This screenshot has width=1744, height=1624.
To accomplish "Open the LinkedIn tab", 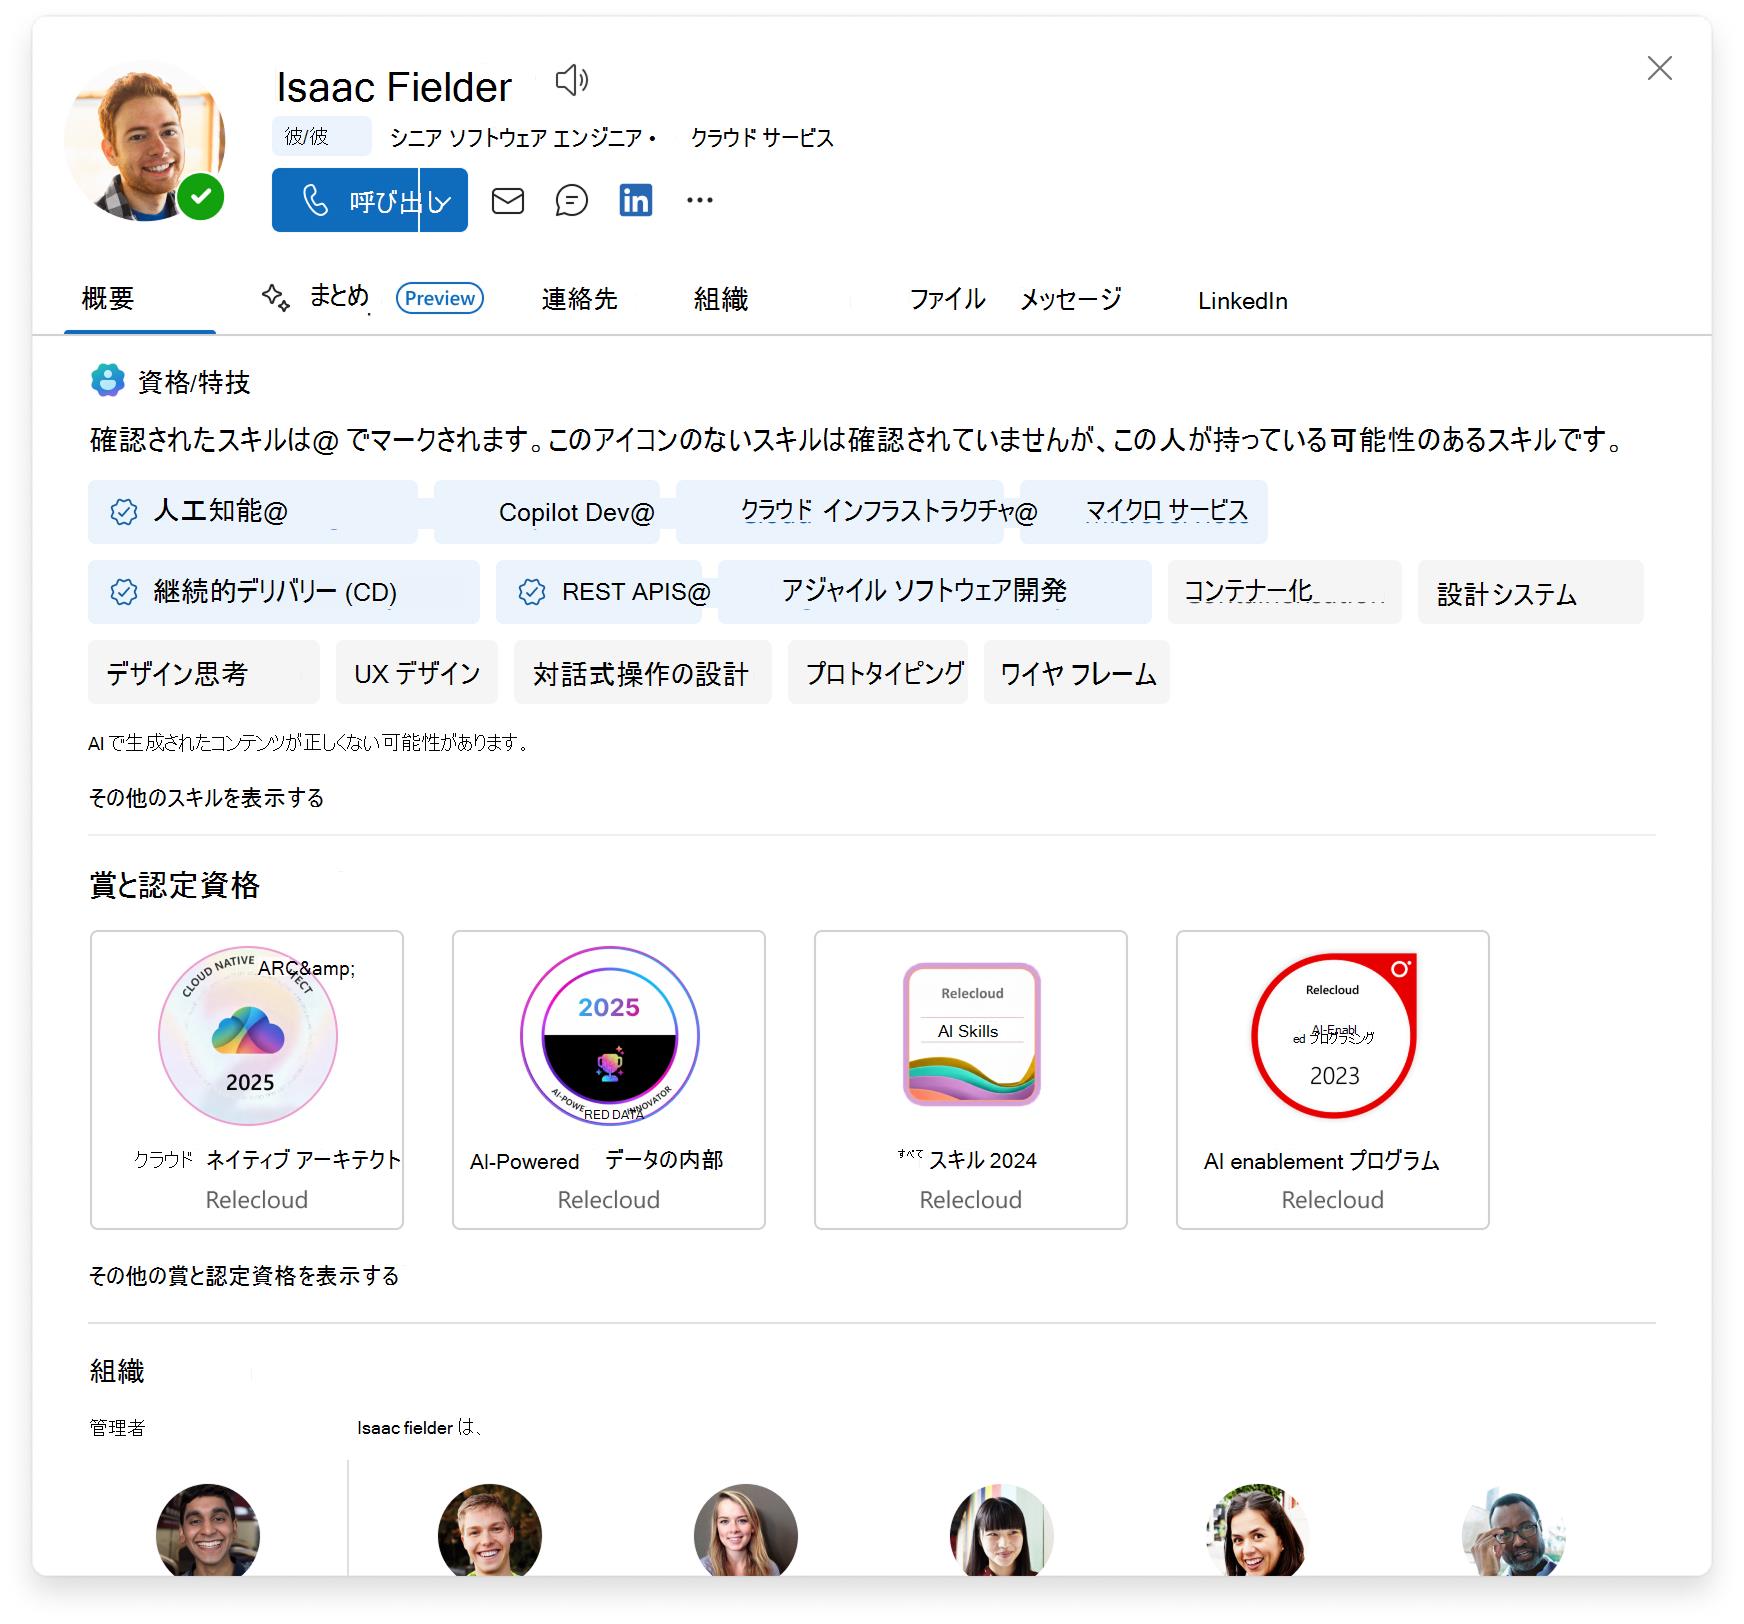I will (x=1243, y=301).
